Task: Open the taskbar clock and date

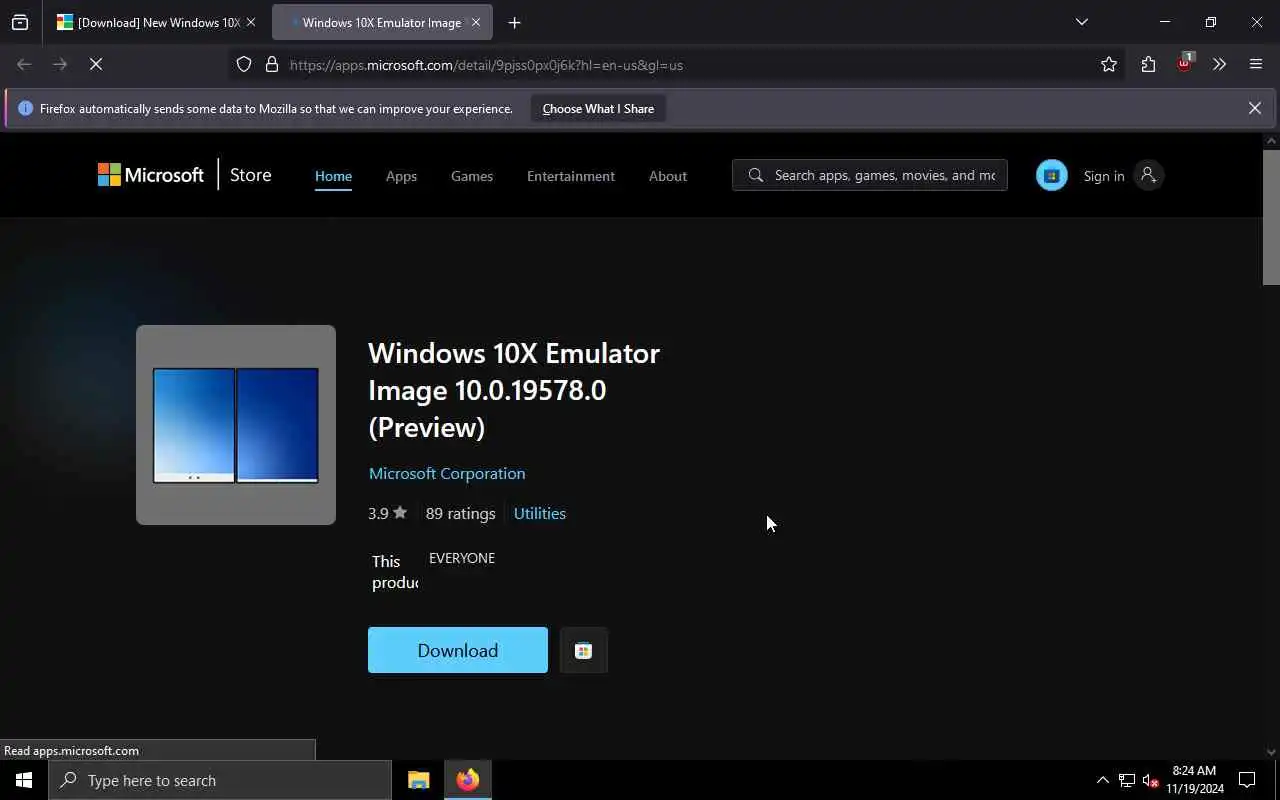Action: (x=1194, y=780)
